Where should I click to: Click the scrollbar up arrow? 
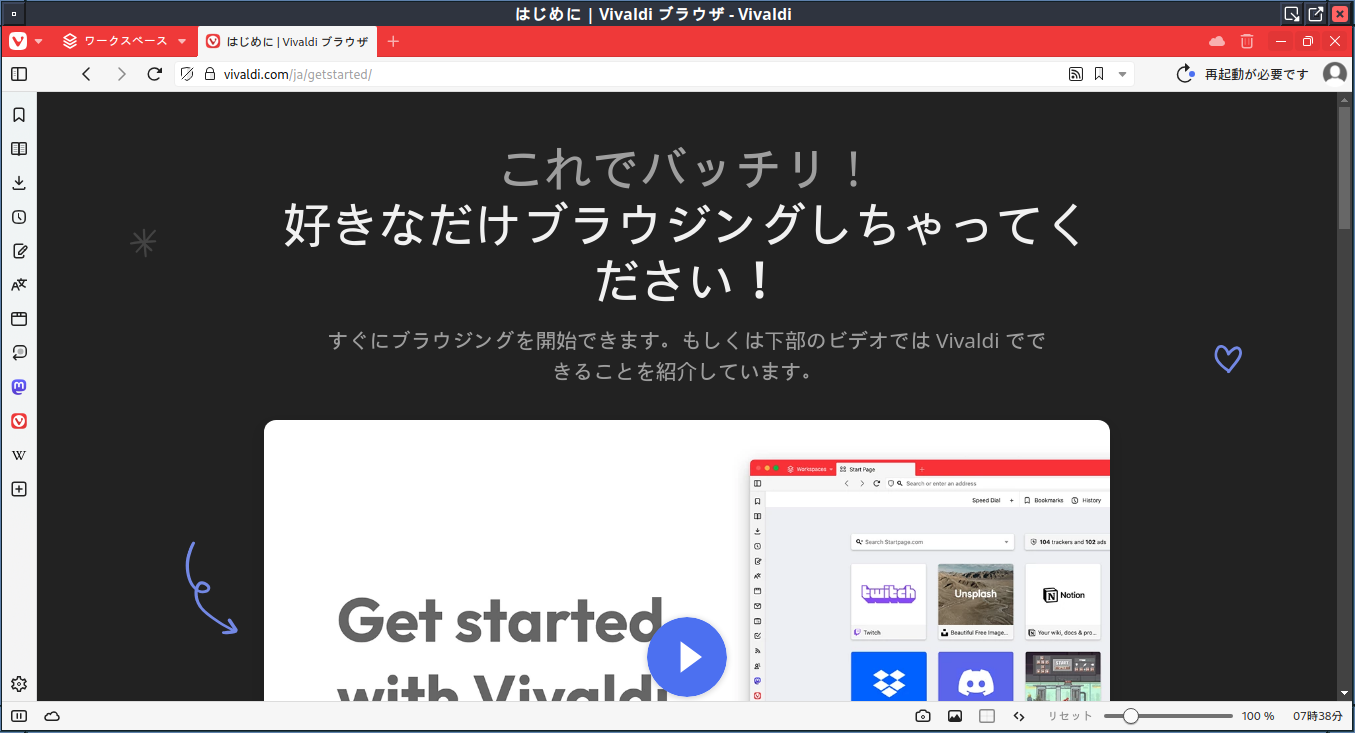(x=1345, y=99)
